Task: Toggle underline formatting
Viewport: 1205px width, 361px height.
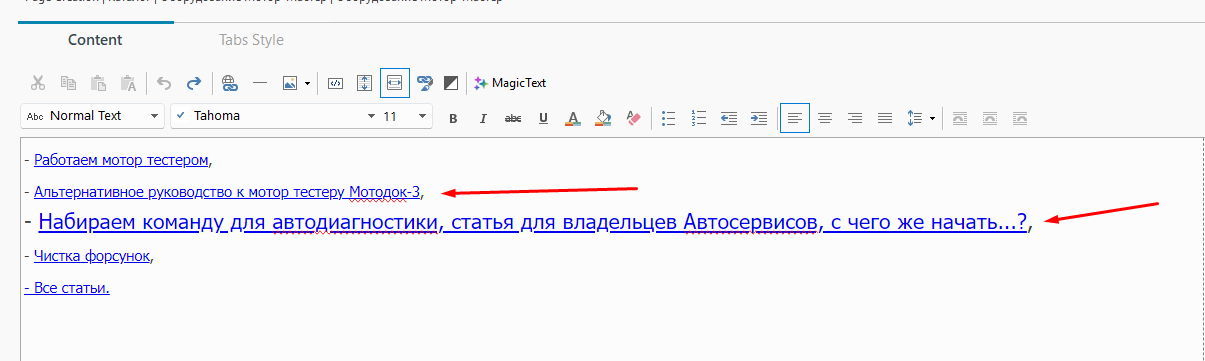Action: 543,118
